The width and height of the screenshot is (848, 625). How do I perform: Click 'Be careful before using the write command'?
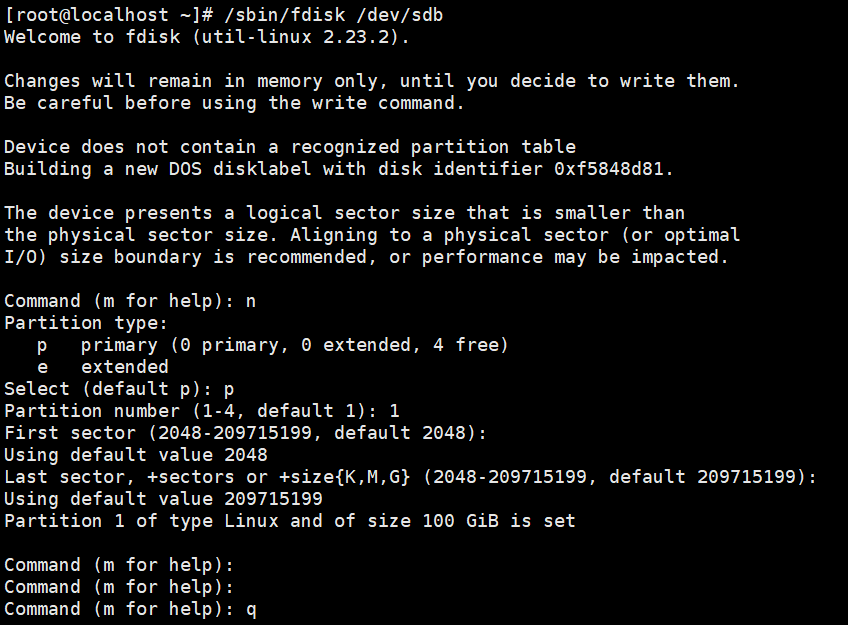click(x=234, y=103)
